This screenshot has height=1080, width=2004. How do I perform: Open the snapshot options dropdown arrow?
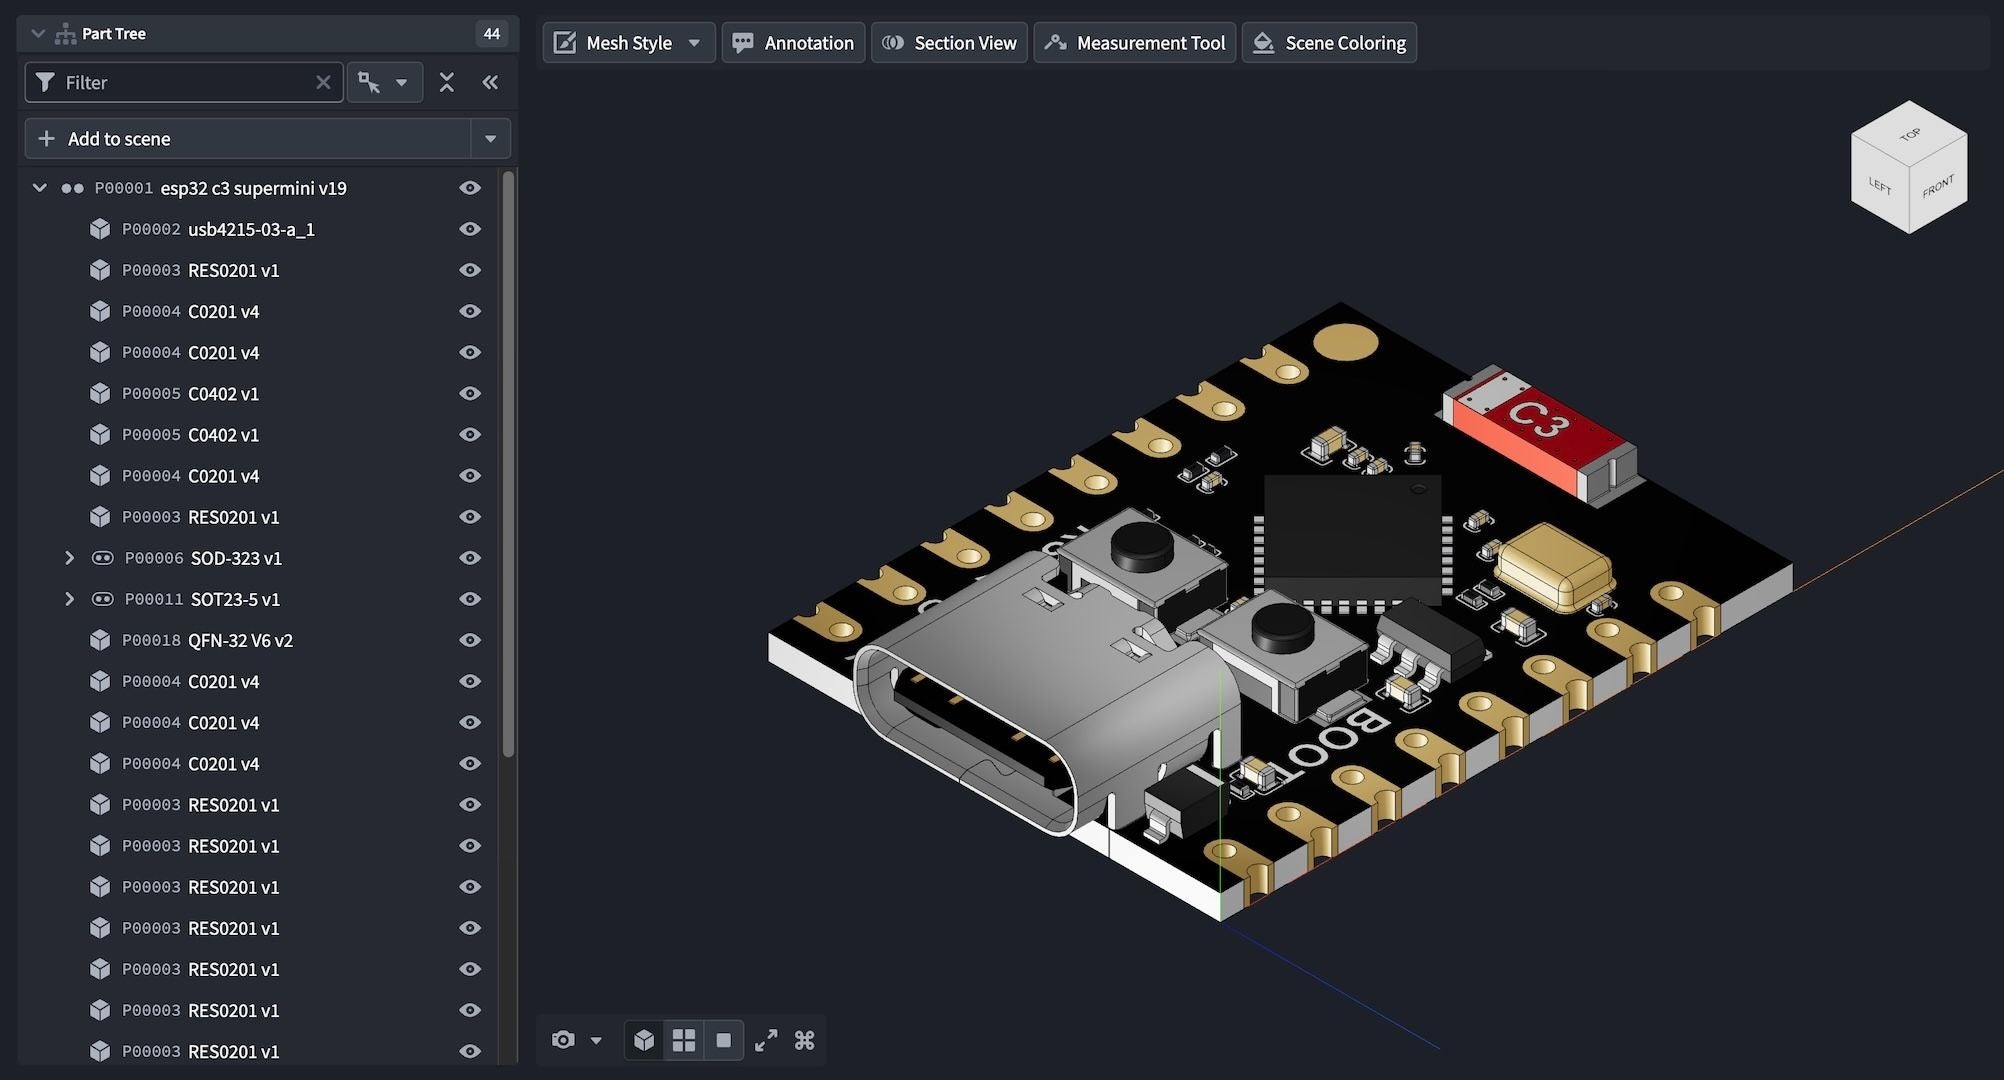(596, 1040)
